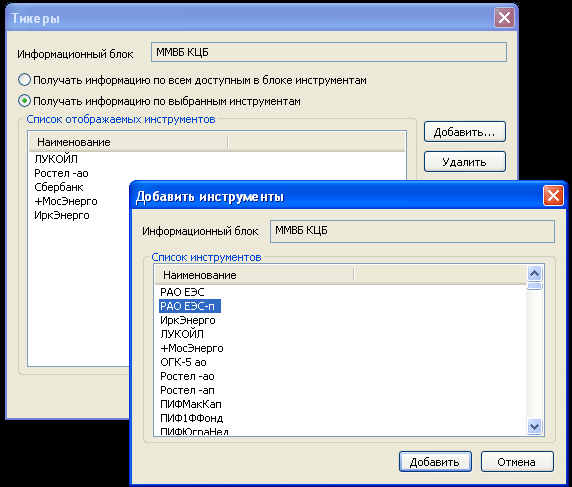Click Наименование header in Тикеры list
572x487 pixels.
tap(128, 142)
